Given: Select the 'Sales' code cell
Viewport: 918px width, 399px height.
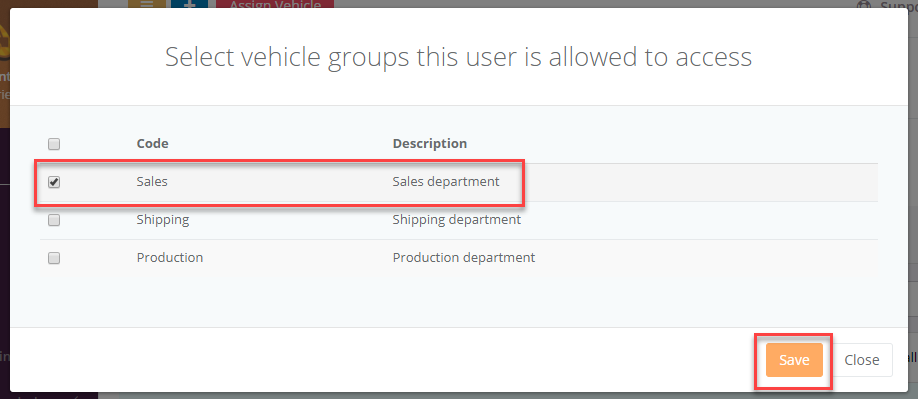Looking at the screenshot, I should [x=152, y=181].
